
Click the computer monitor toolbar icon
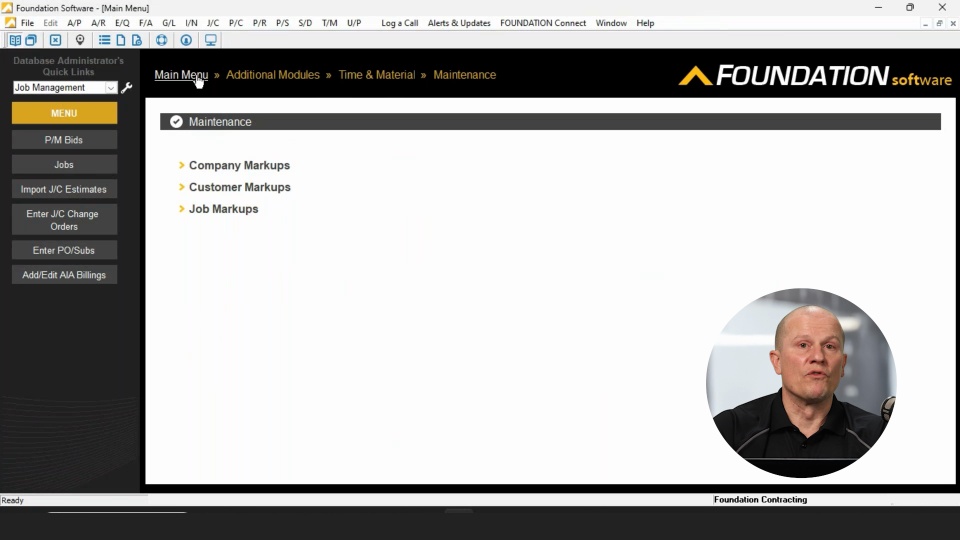click(211, 40)
